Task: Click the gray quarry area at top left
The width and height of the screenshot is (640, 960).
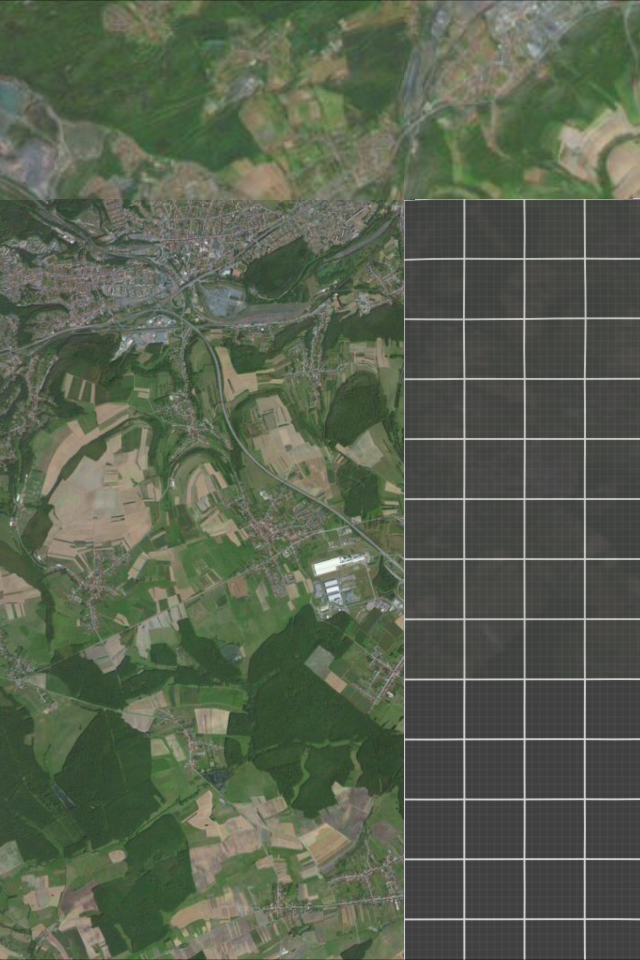Action: pyautogui.click(x=30, y=140)
